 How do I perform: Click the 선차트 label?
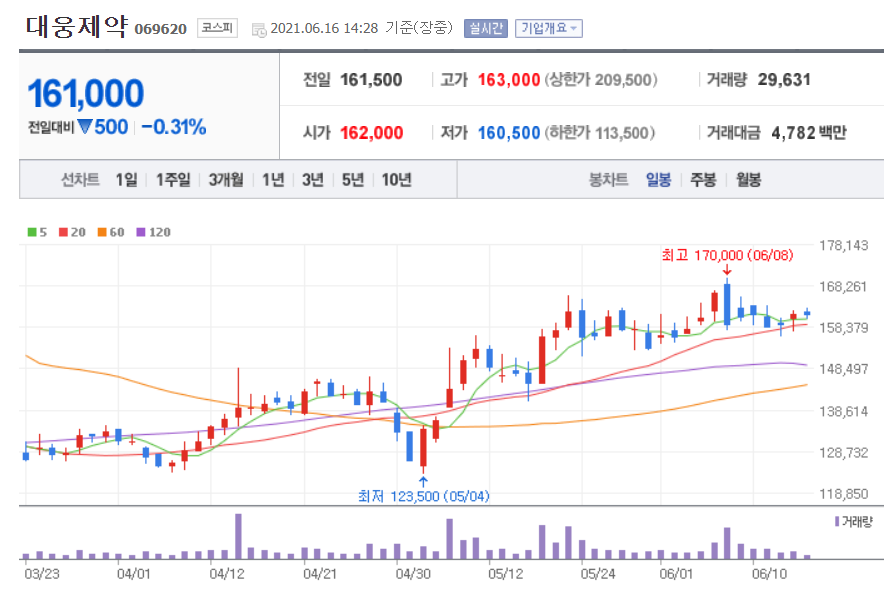(x=80, y=180)
